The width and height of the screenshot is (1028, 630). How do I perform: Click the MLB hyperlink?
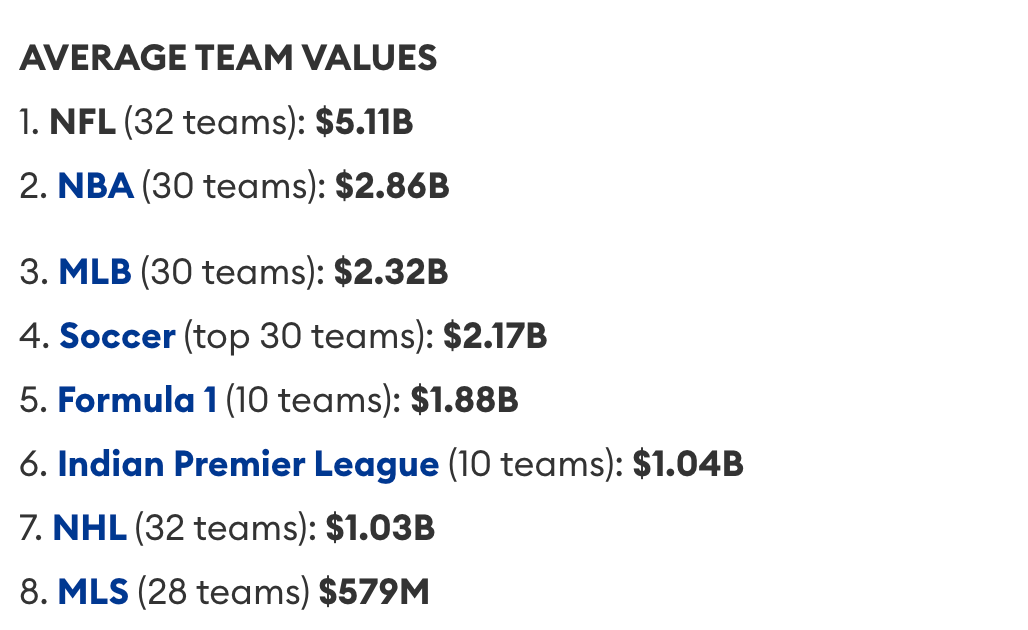point(95,272)
